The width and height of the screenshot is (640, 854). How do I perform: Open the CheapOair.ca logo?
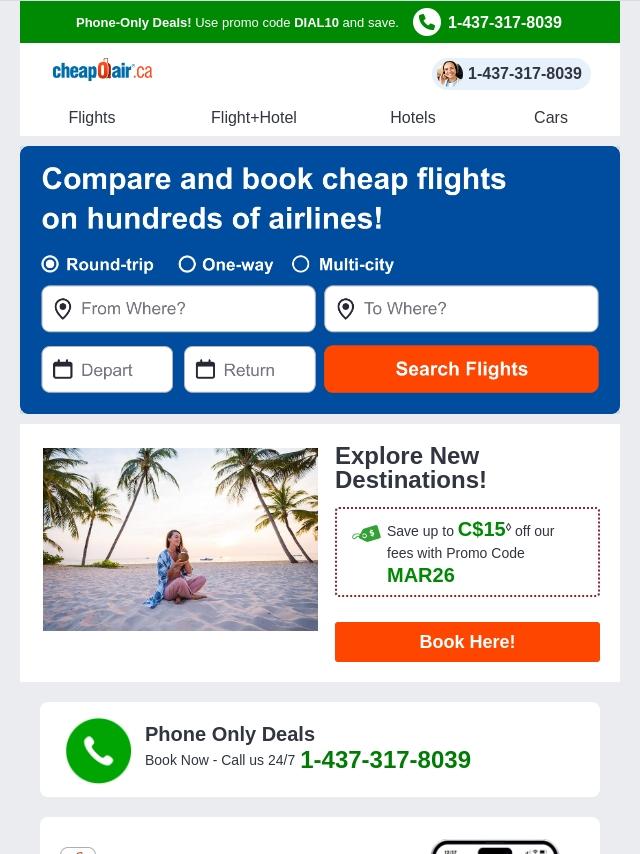click(102, 71)
